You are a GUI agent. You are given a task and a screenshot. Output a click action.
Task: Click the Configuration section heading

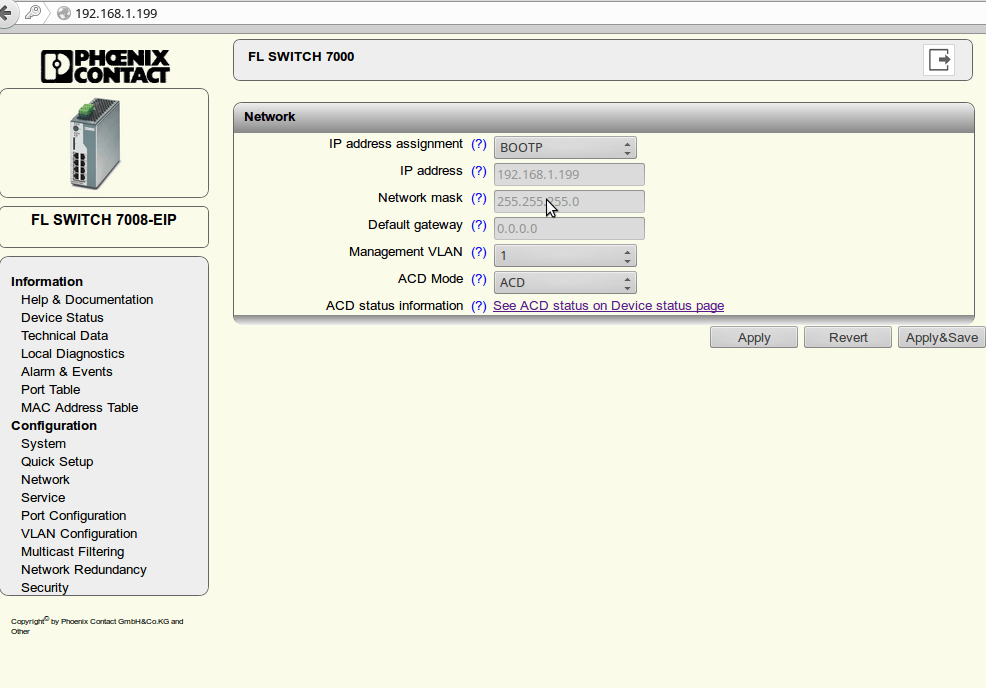(x=53, y=426)
